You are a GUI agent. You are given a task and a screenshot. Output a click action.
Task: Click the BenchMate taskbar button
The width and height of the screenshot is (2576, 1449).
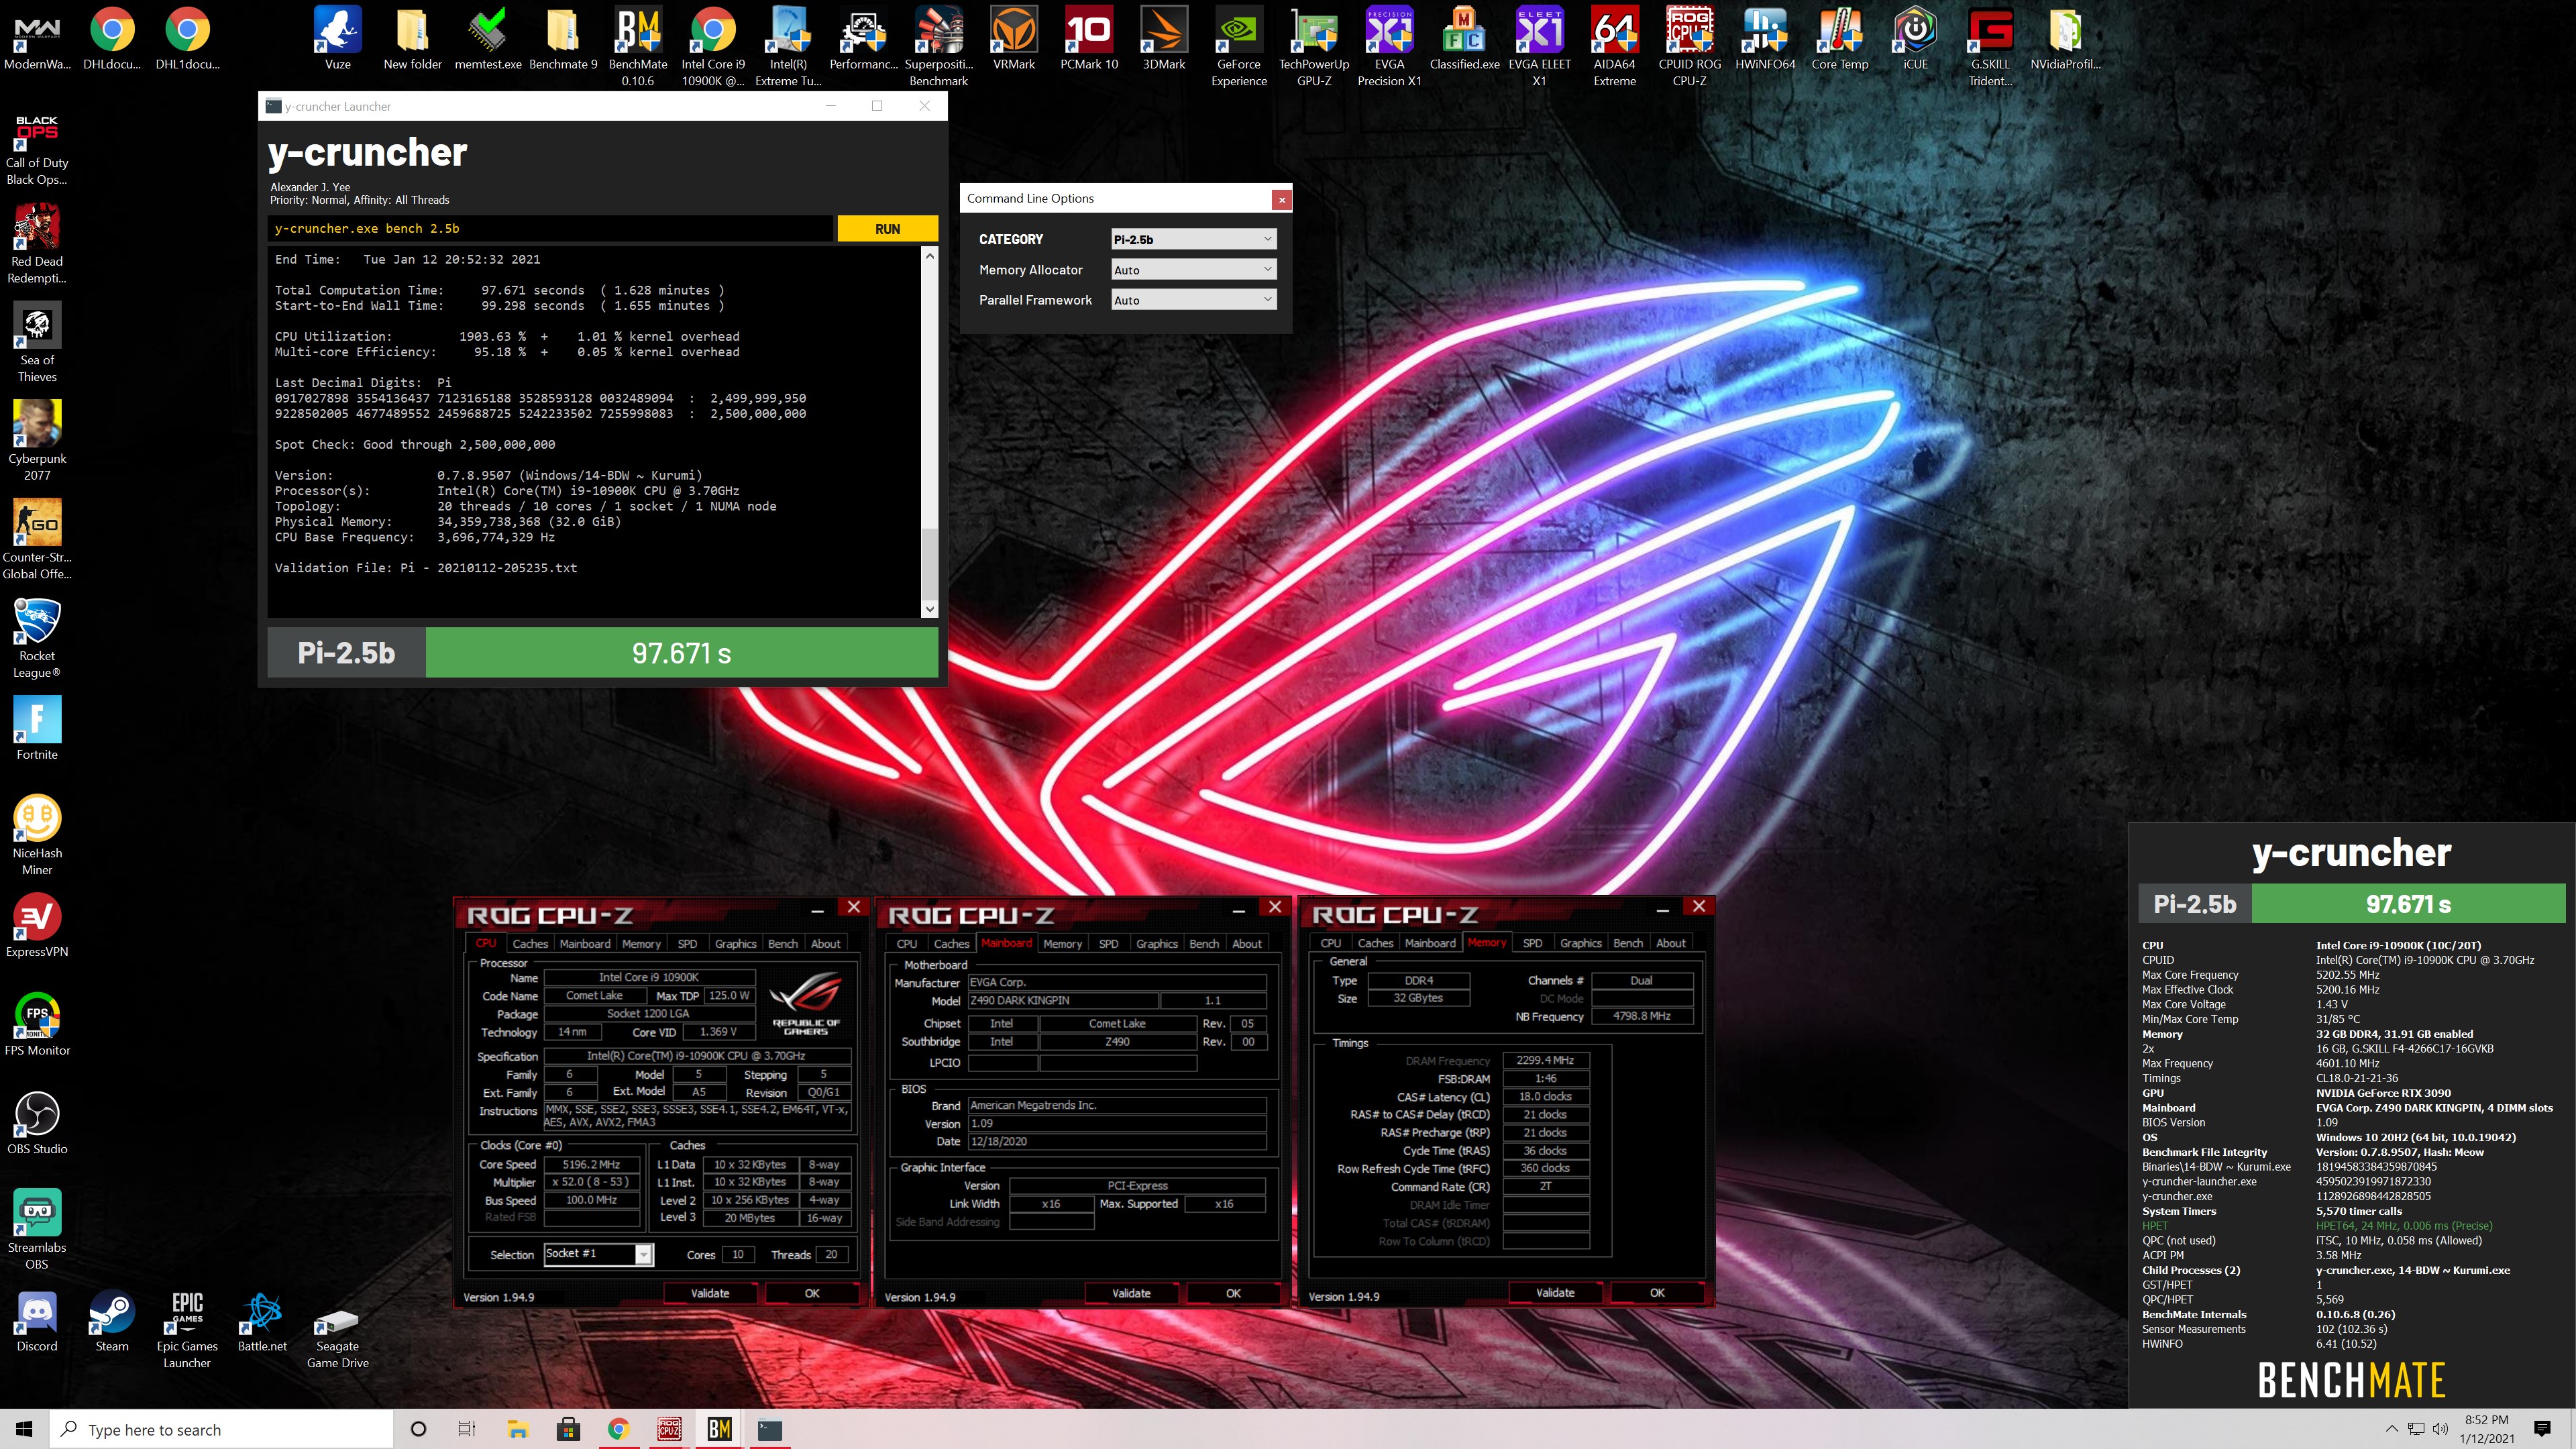pos(719,1429)
